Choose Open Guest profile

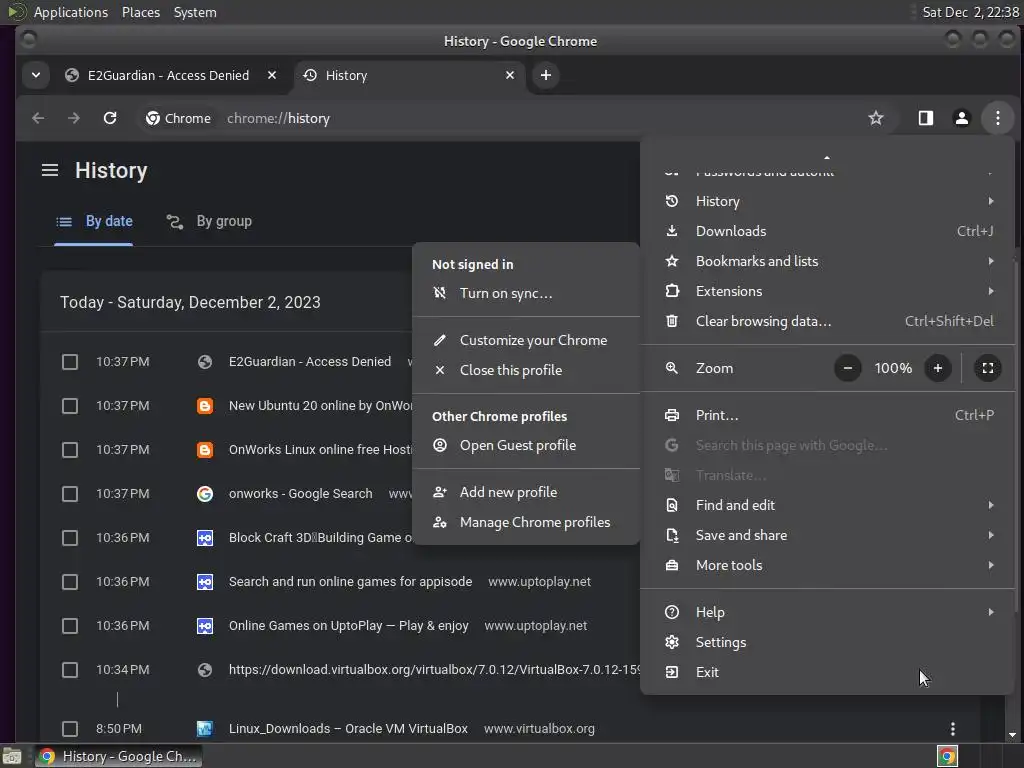tap(526, 445)
